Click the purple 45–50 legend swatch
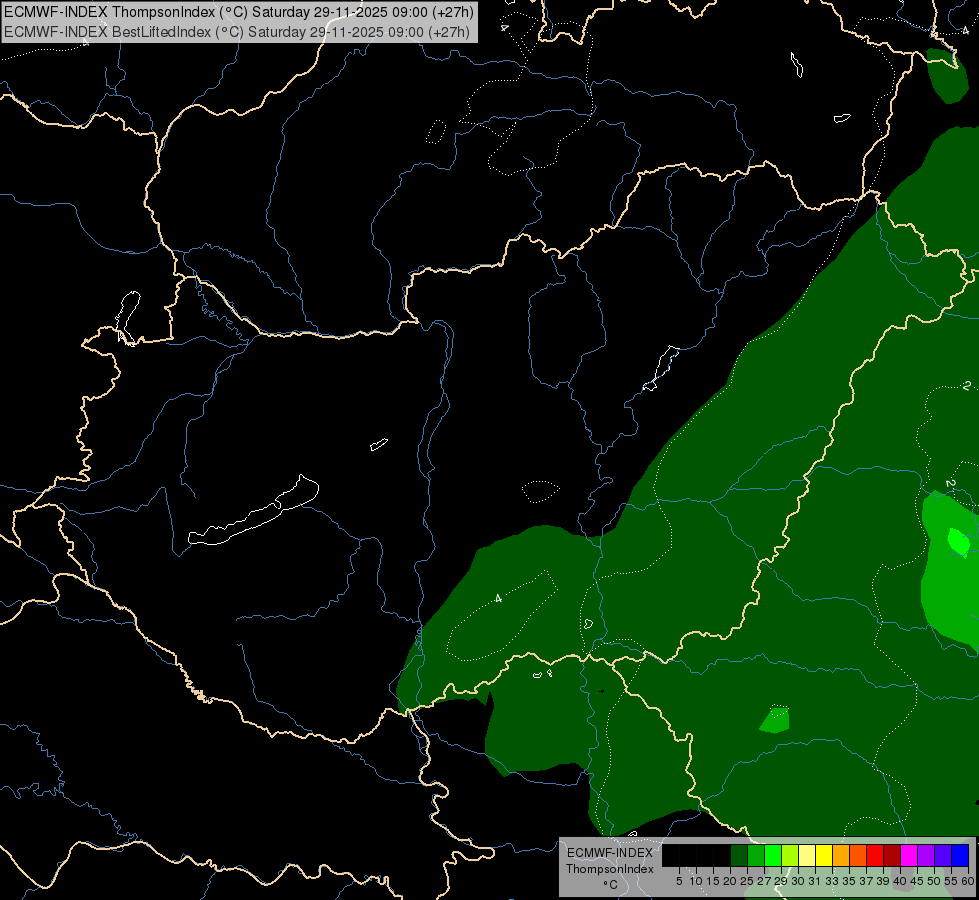Viewport: 979px width, 900px height. (x=926, y=855)
